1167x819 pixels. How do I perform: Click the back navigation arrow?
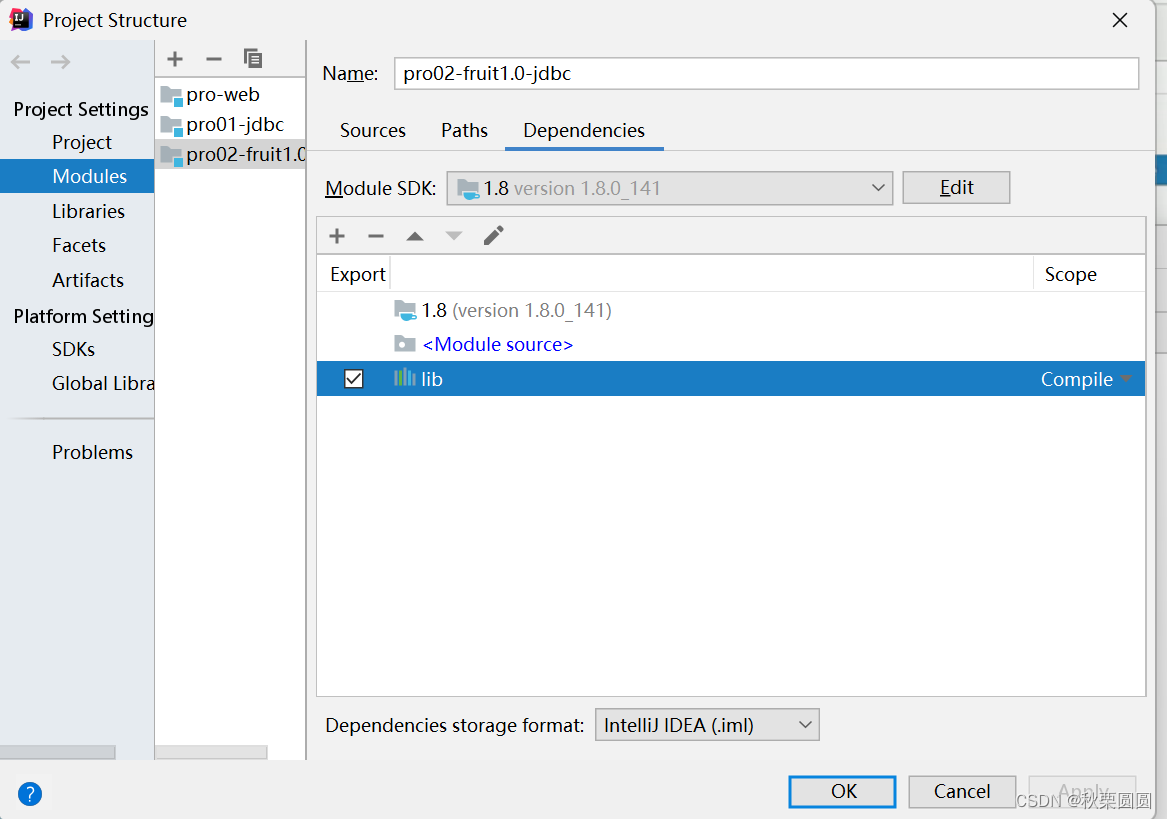20,62
